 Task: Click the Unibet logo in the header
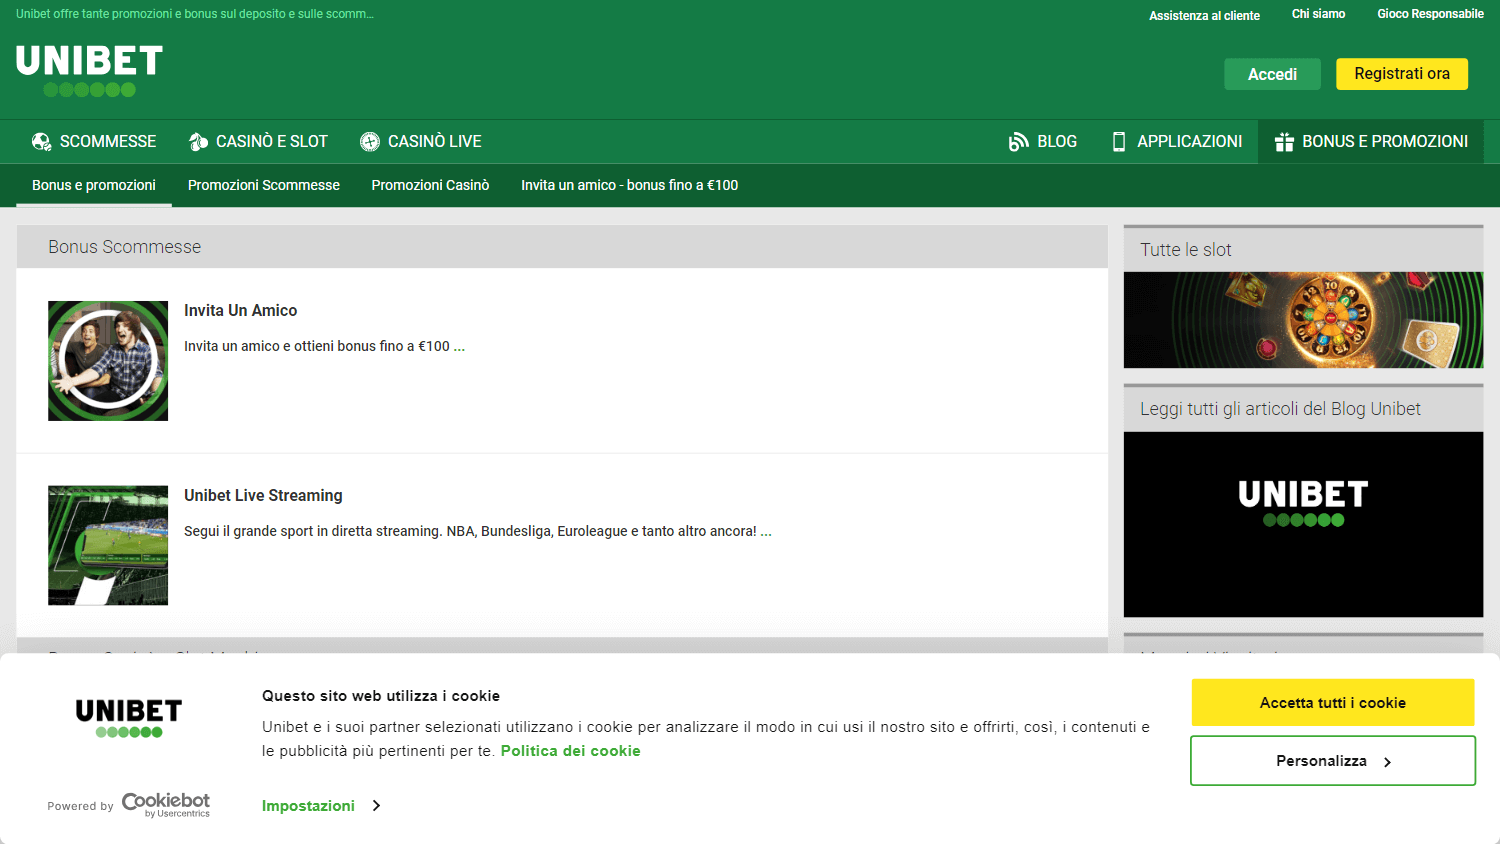(89, 71)
